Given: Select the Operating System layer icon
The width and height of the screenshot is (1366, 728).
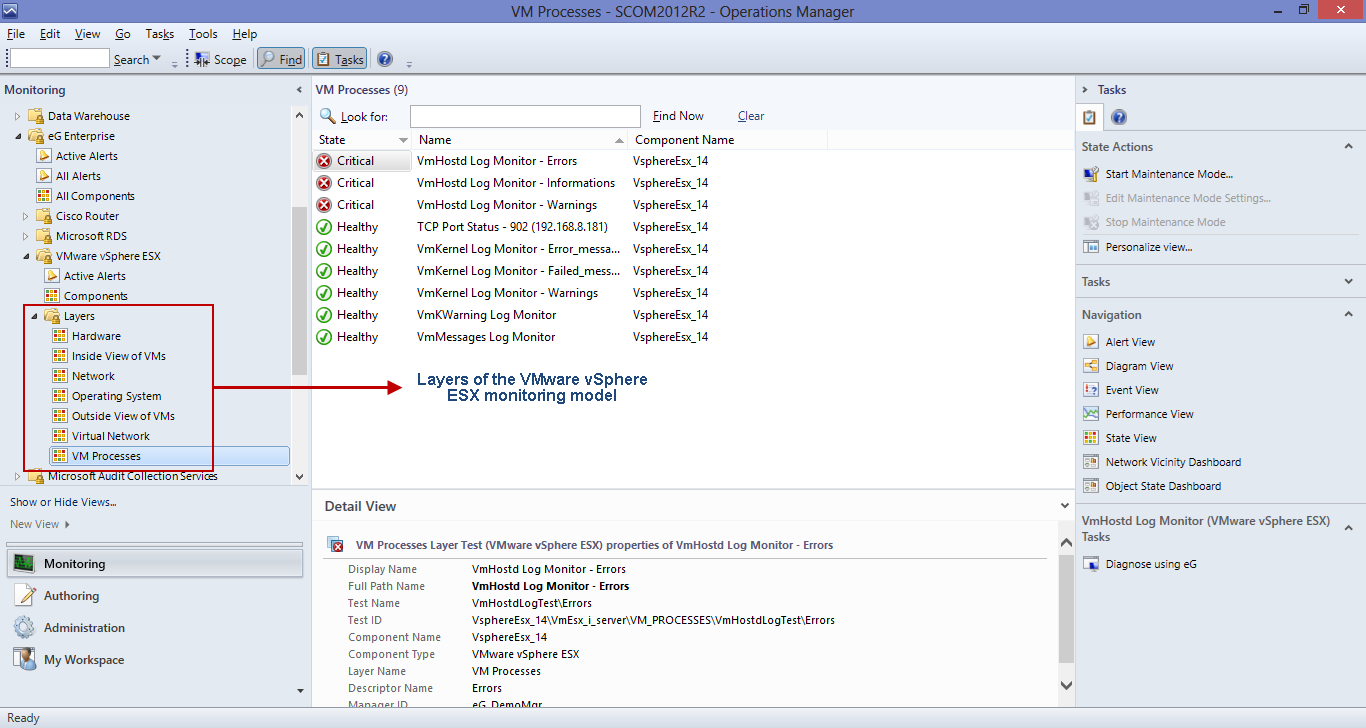Looking at the screenshot, I should pyautogui.click(x=60, y=396).
